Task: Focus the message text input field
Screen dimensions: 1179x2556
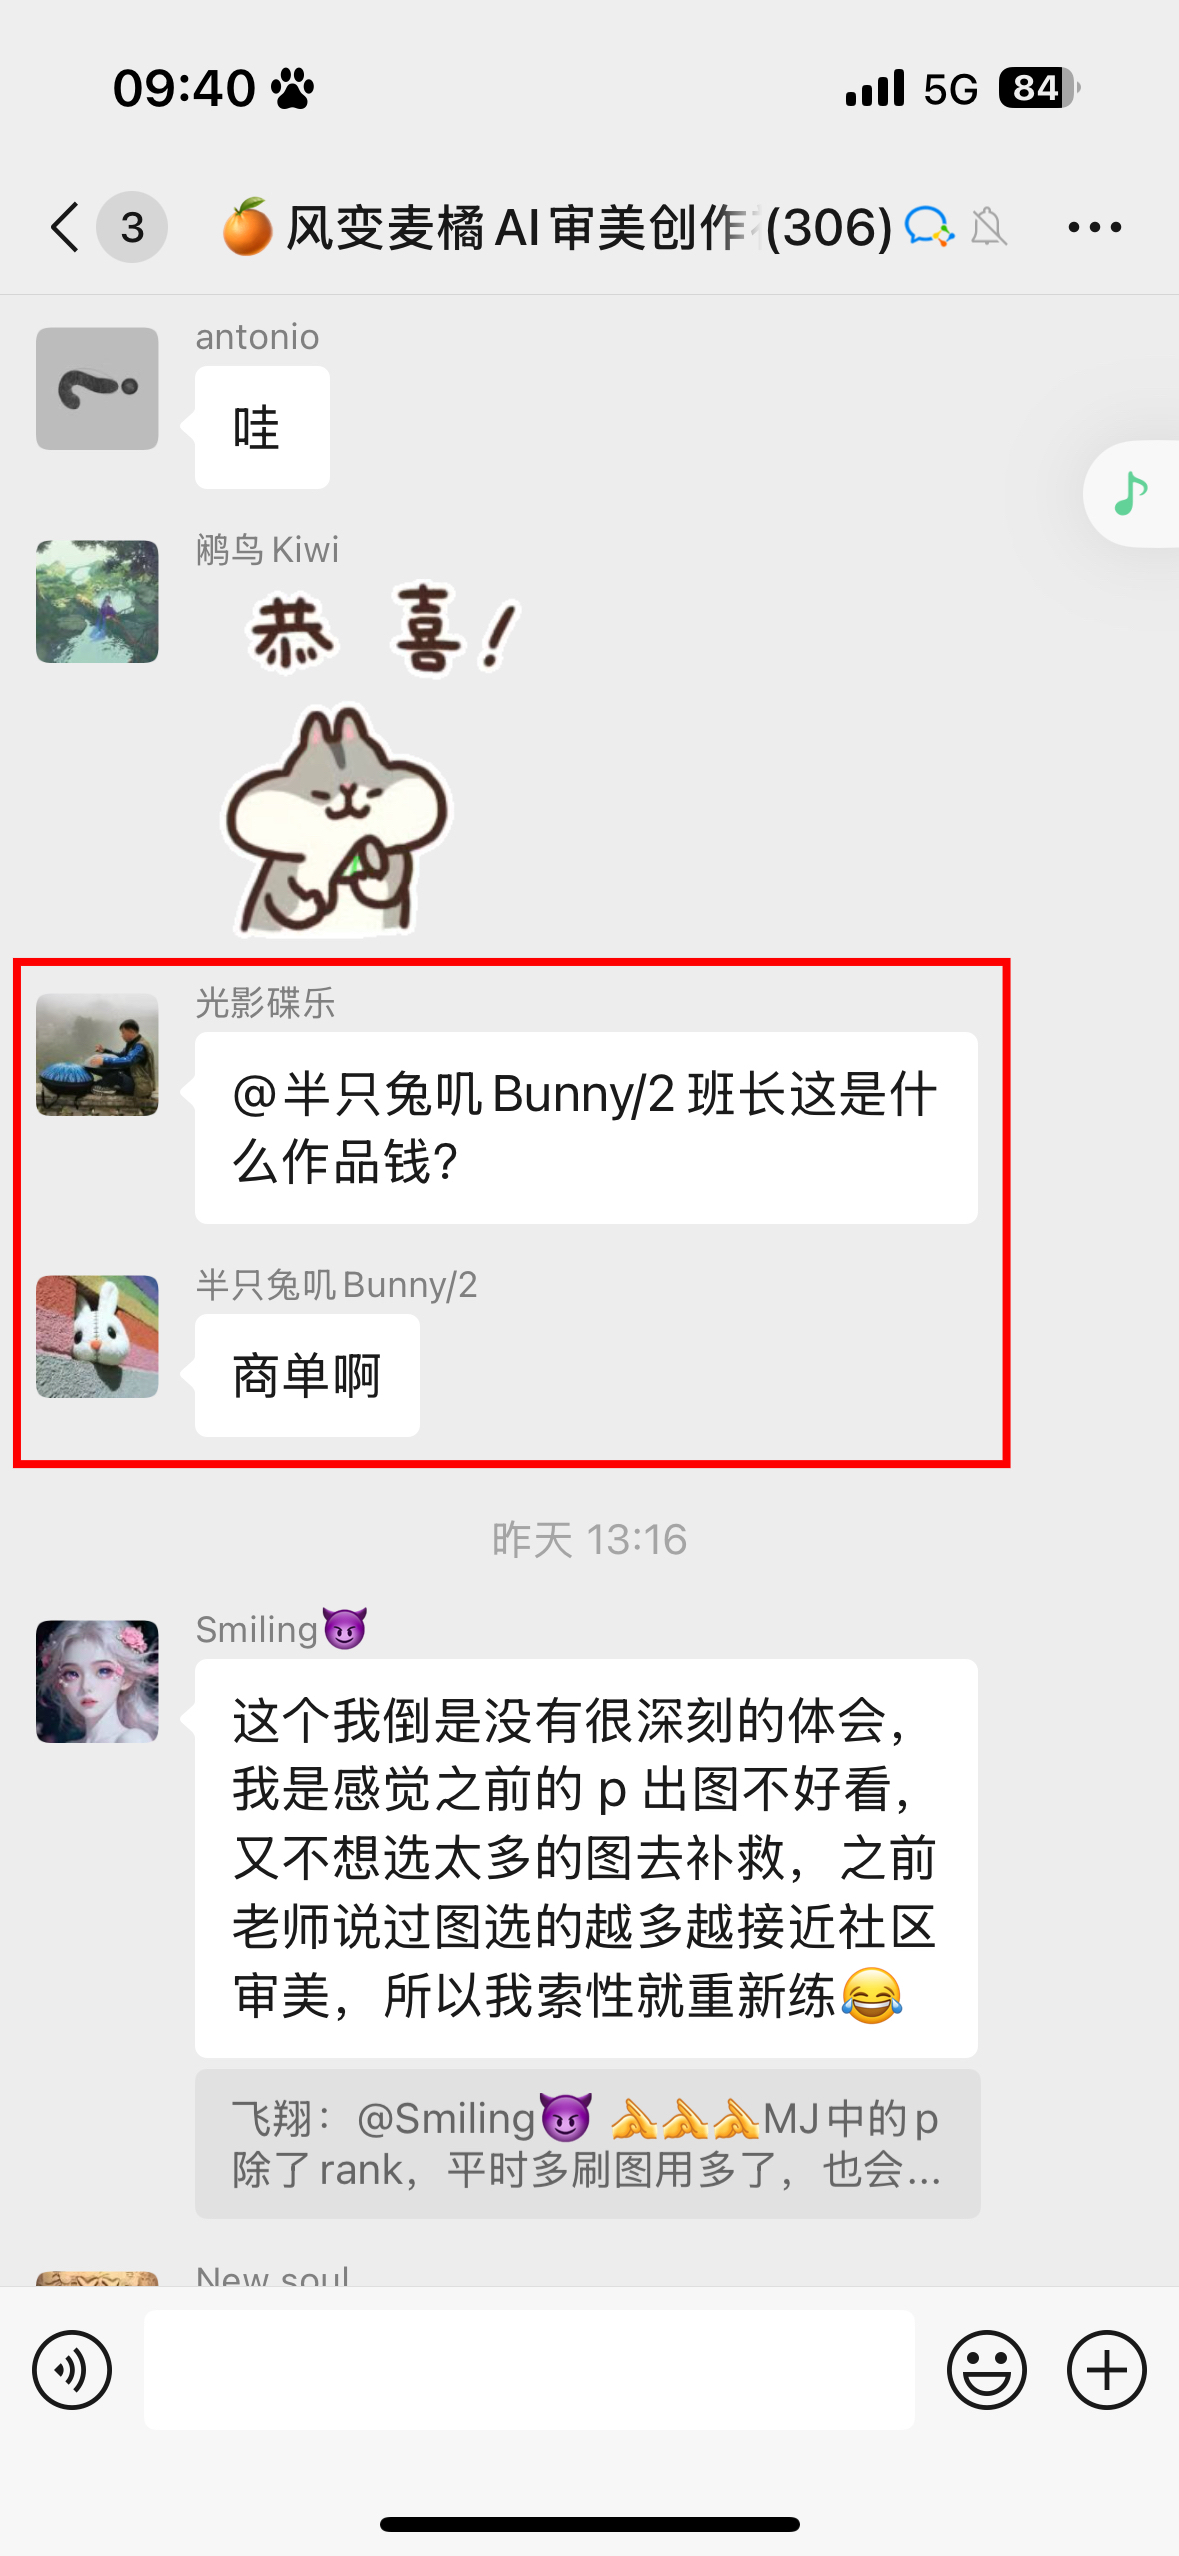Action: click(x=529, y=2369)
